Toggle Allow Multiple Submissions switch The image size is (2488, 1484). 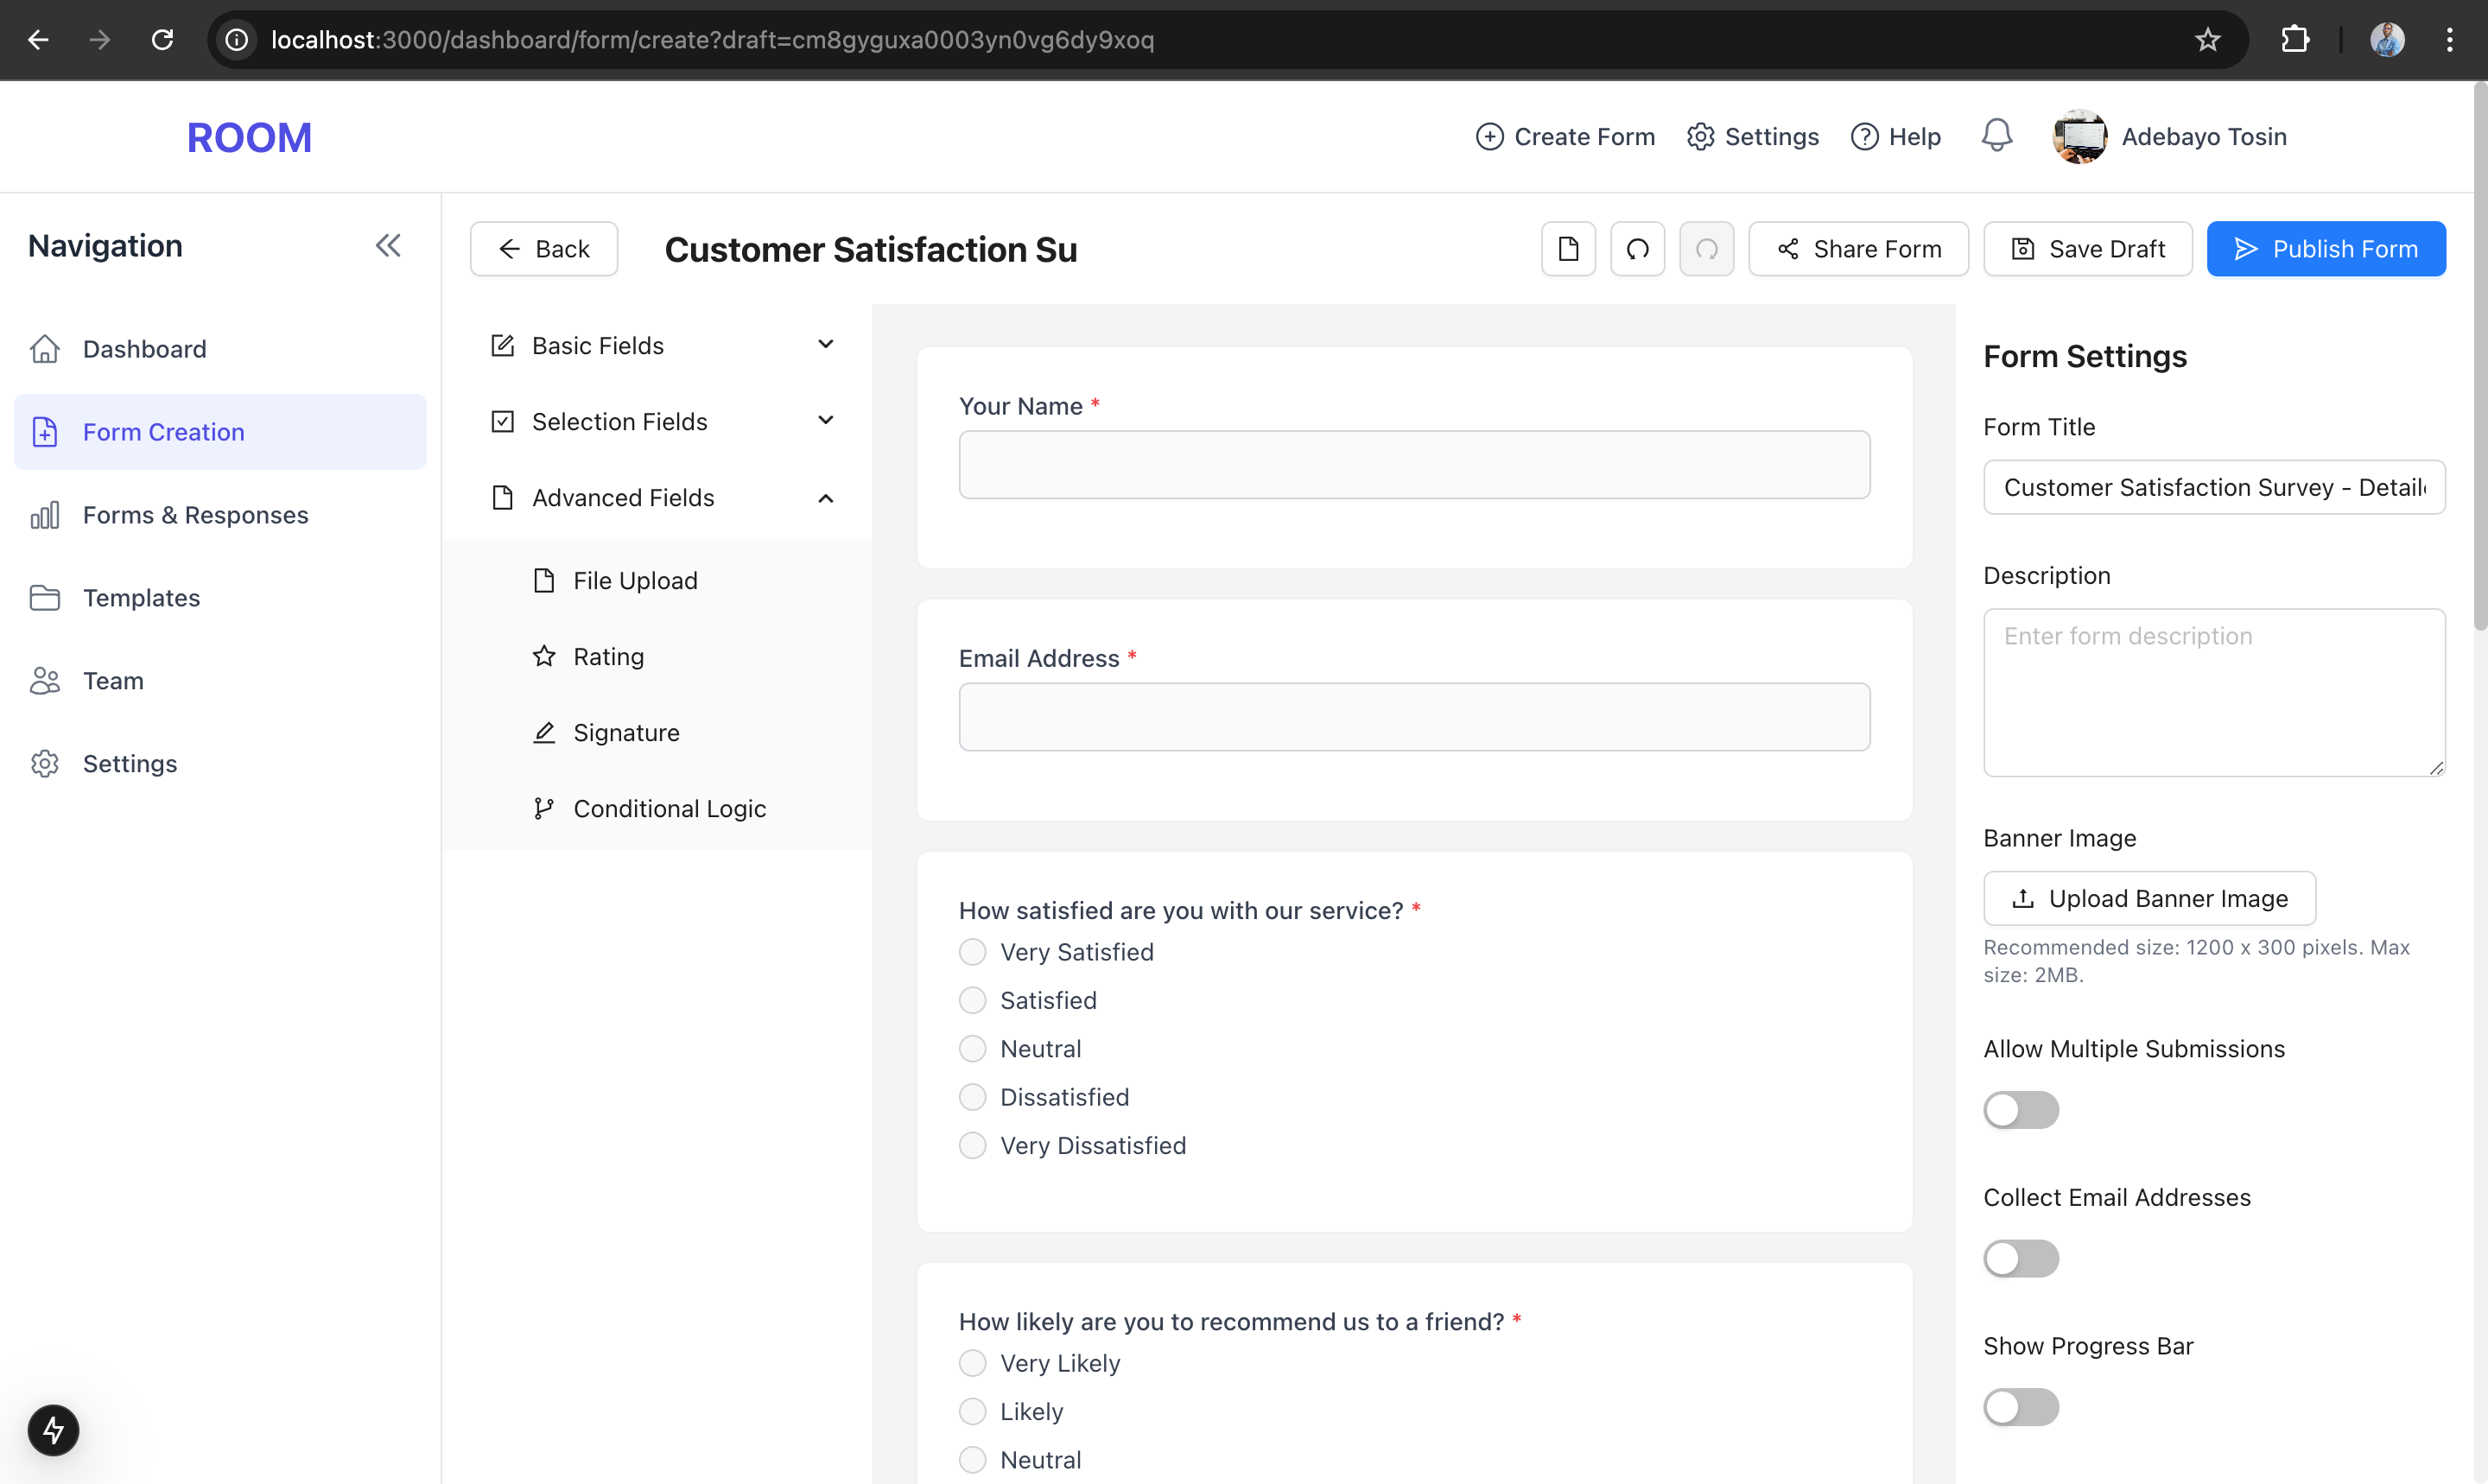click(2021, 1110)
